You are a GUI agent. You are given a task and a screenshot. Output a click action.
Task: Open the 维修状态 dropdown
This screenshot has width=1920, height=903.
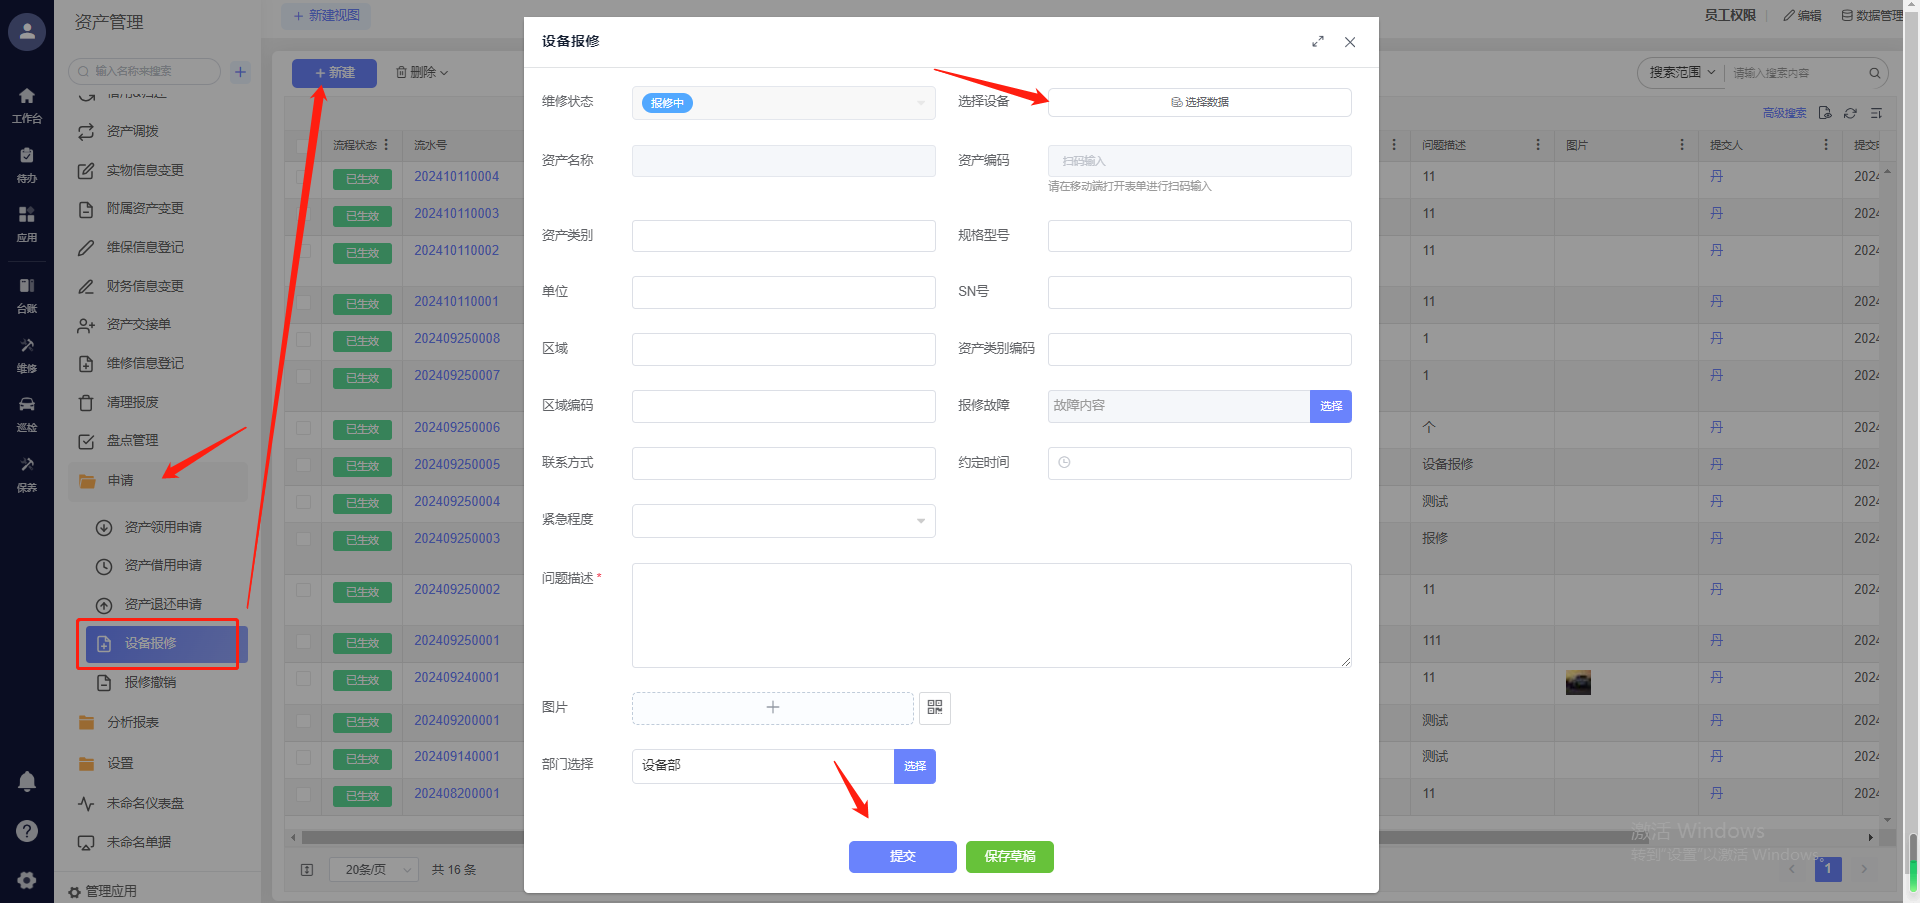point(783,103)
